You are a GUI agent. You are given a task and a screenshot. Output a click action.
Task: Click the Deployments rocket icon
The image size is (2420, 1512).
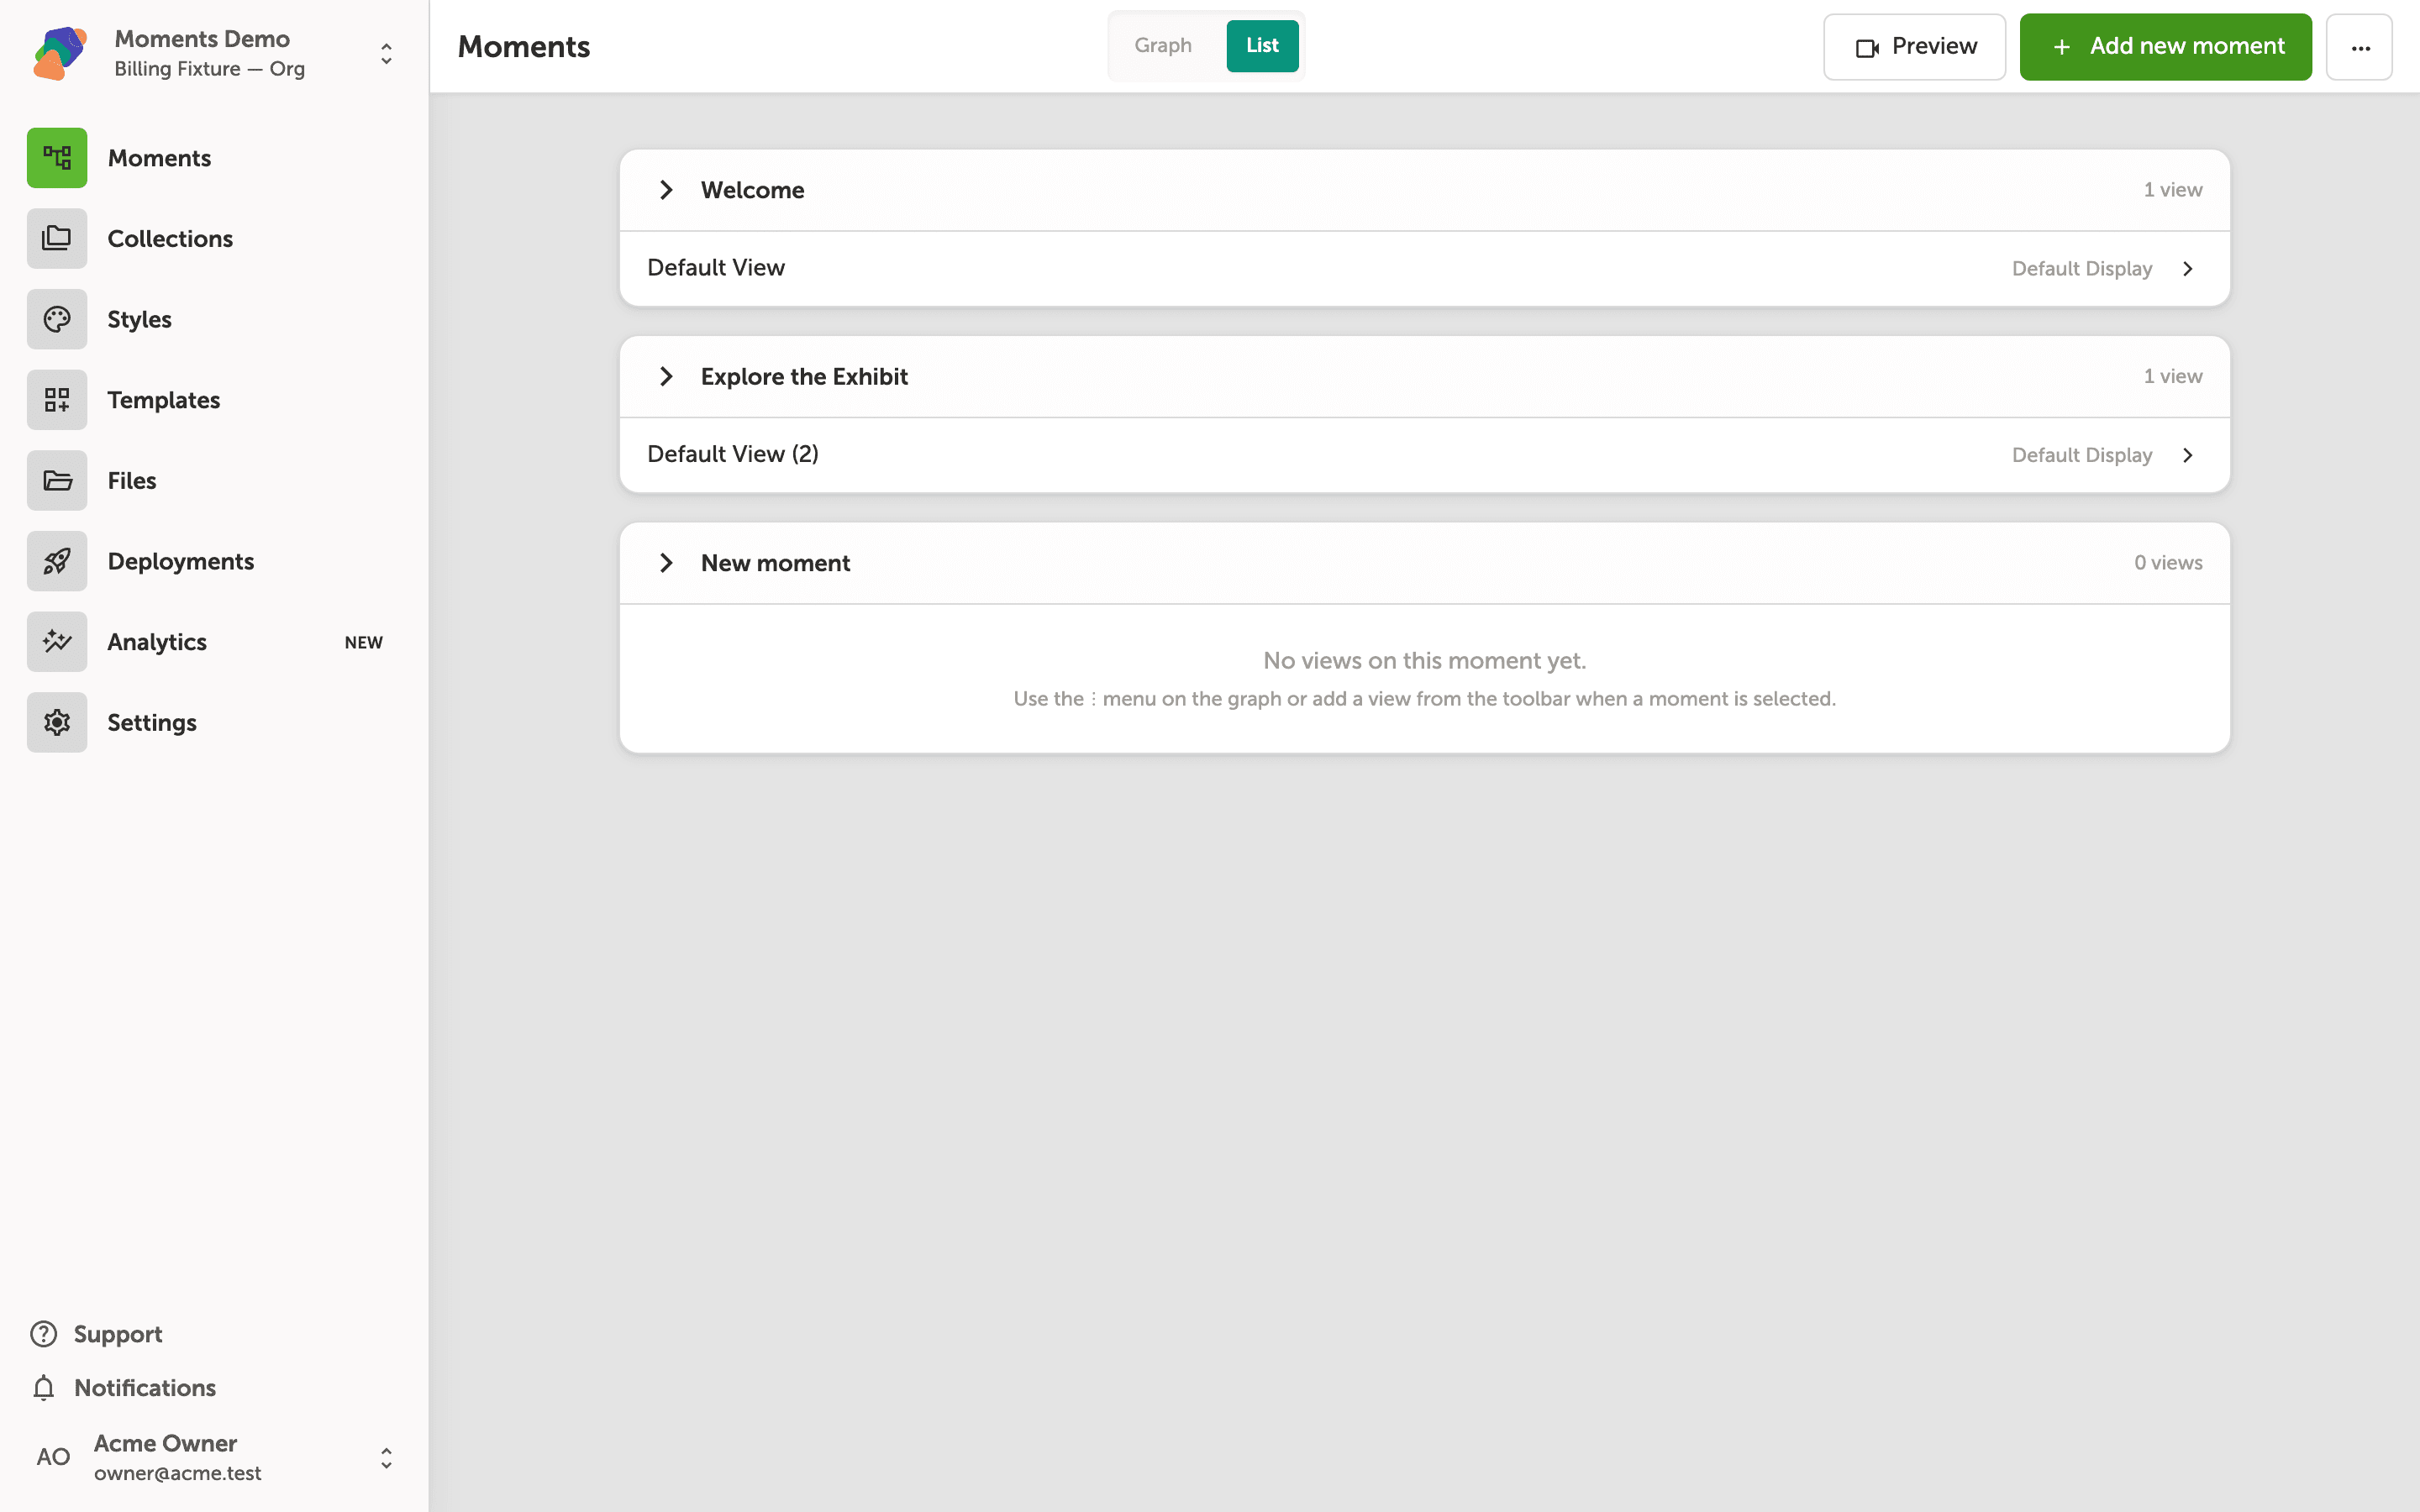(57, 561)
